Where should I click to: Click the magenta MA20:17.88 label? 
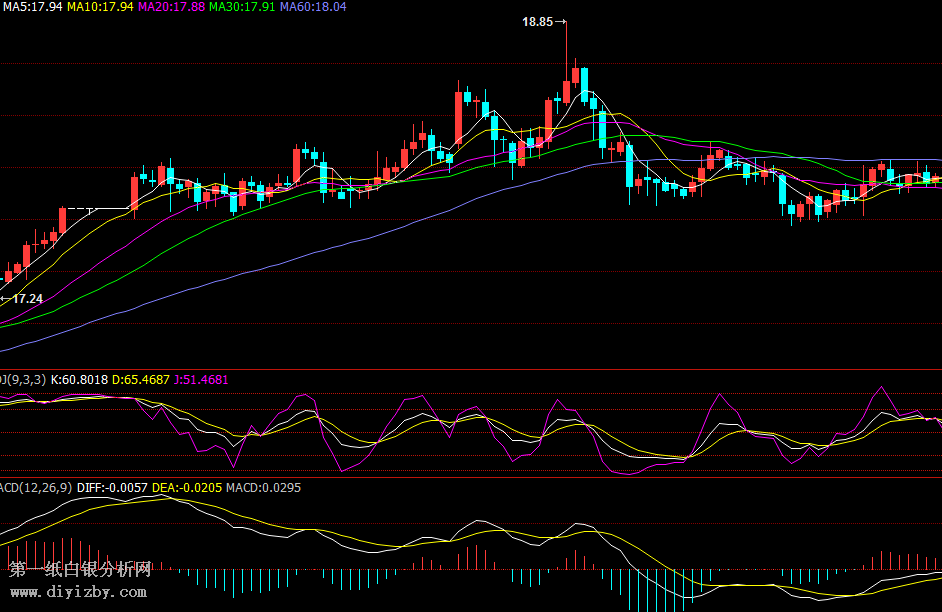[x=171, y=6]
